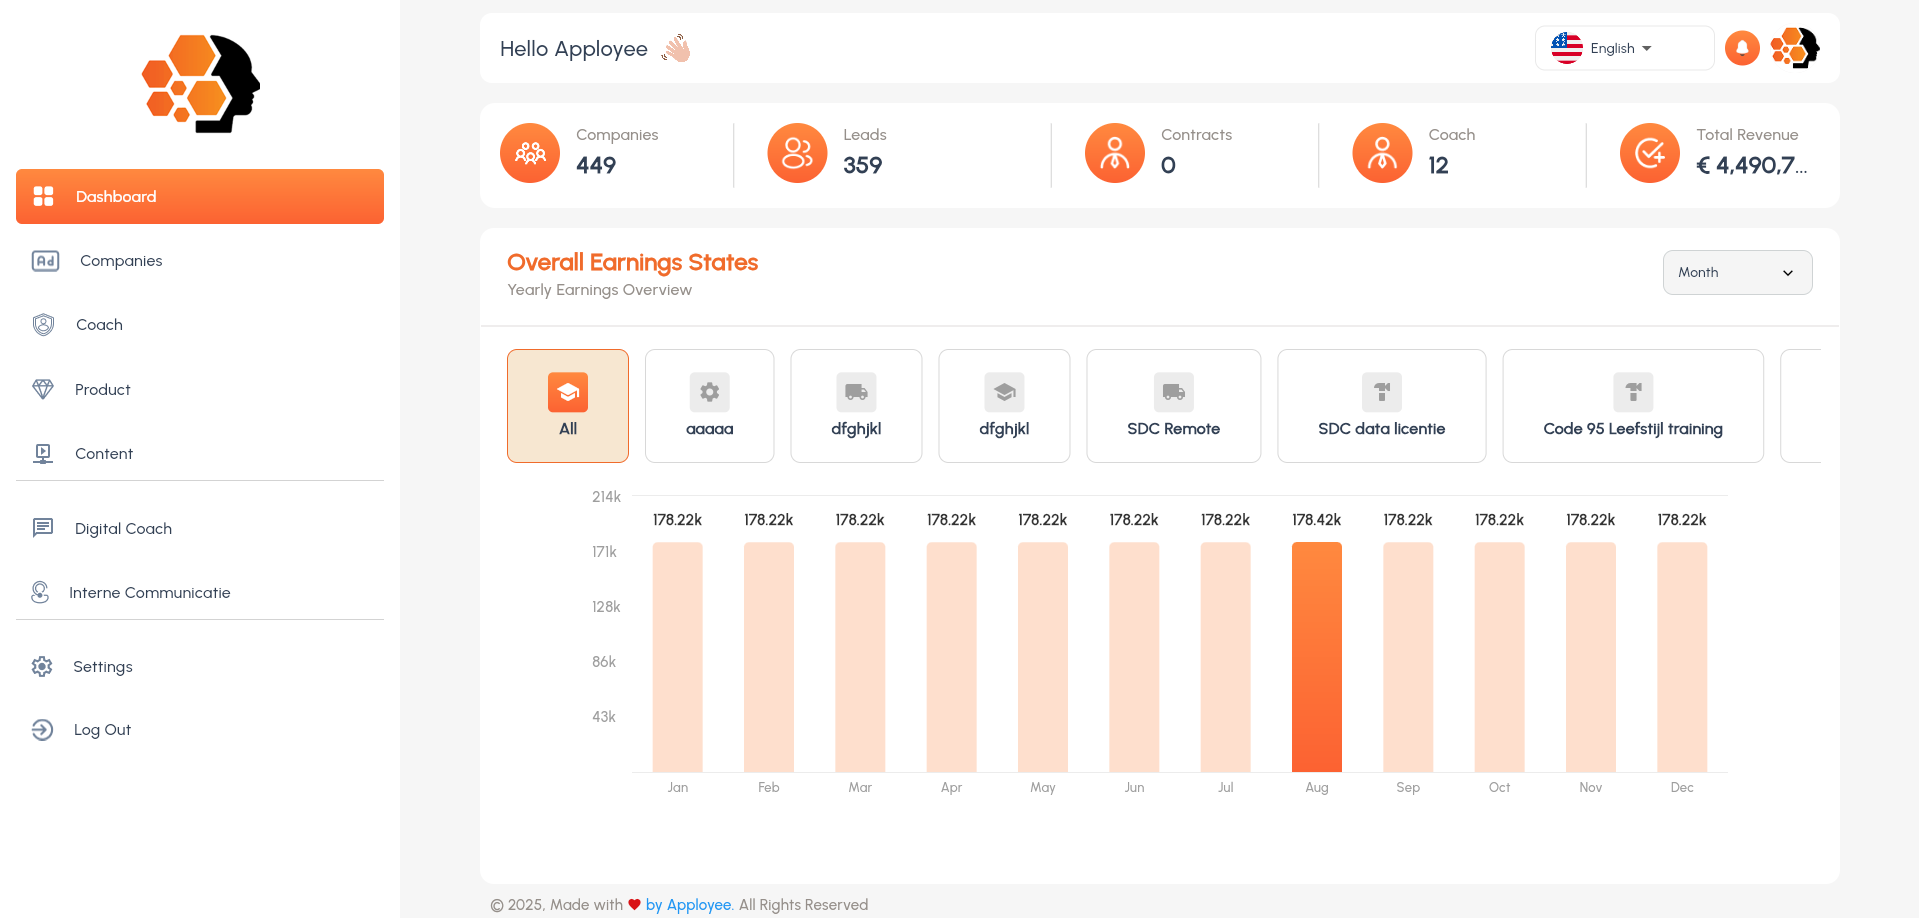The width and height of the screenshot is (1919, 918).
Task: Open the user profile avatar icon
Action: click(x=1795, y=48)
